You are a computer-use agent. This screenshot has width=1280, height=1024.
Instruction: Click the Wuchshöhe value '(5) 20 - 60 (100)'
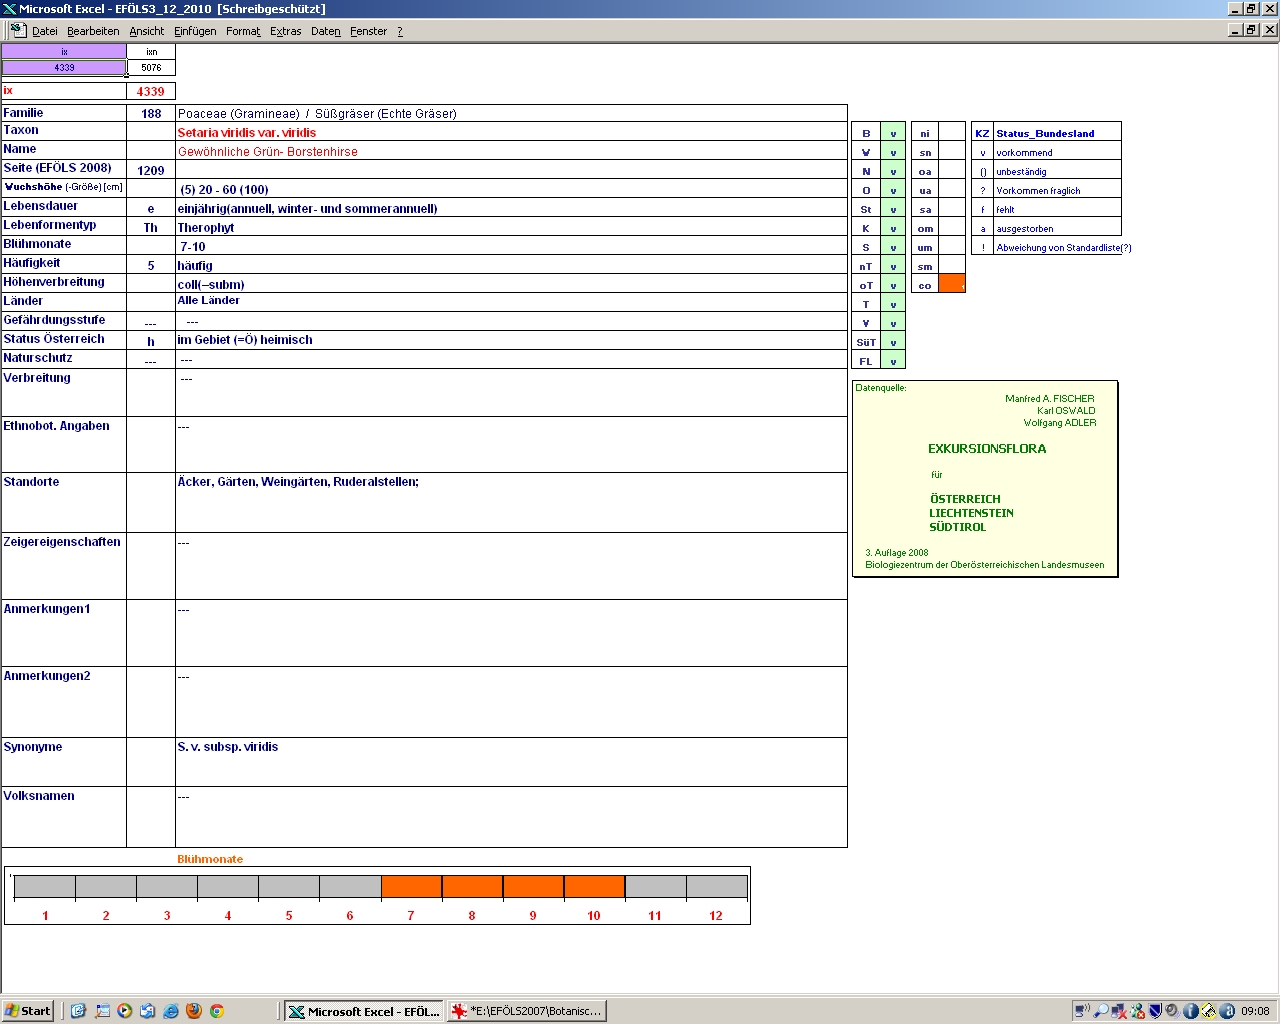point(224,190)
